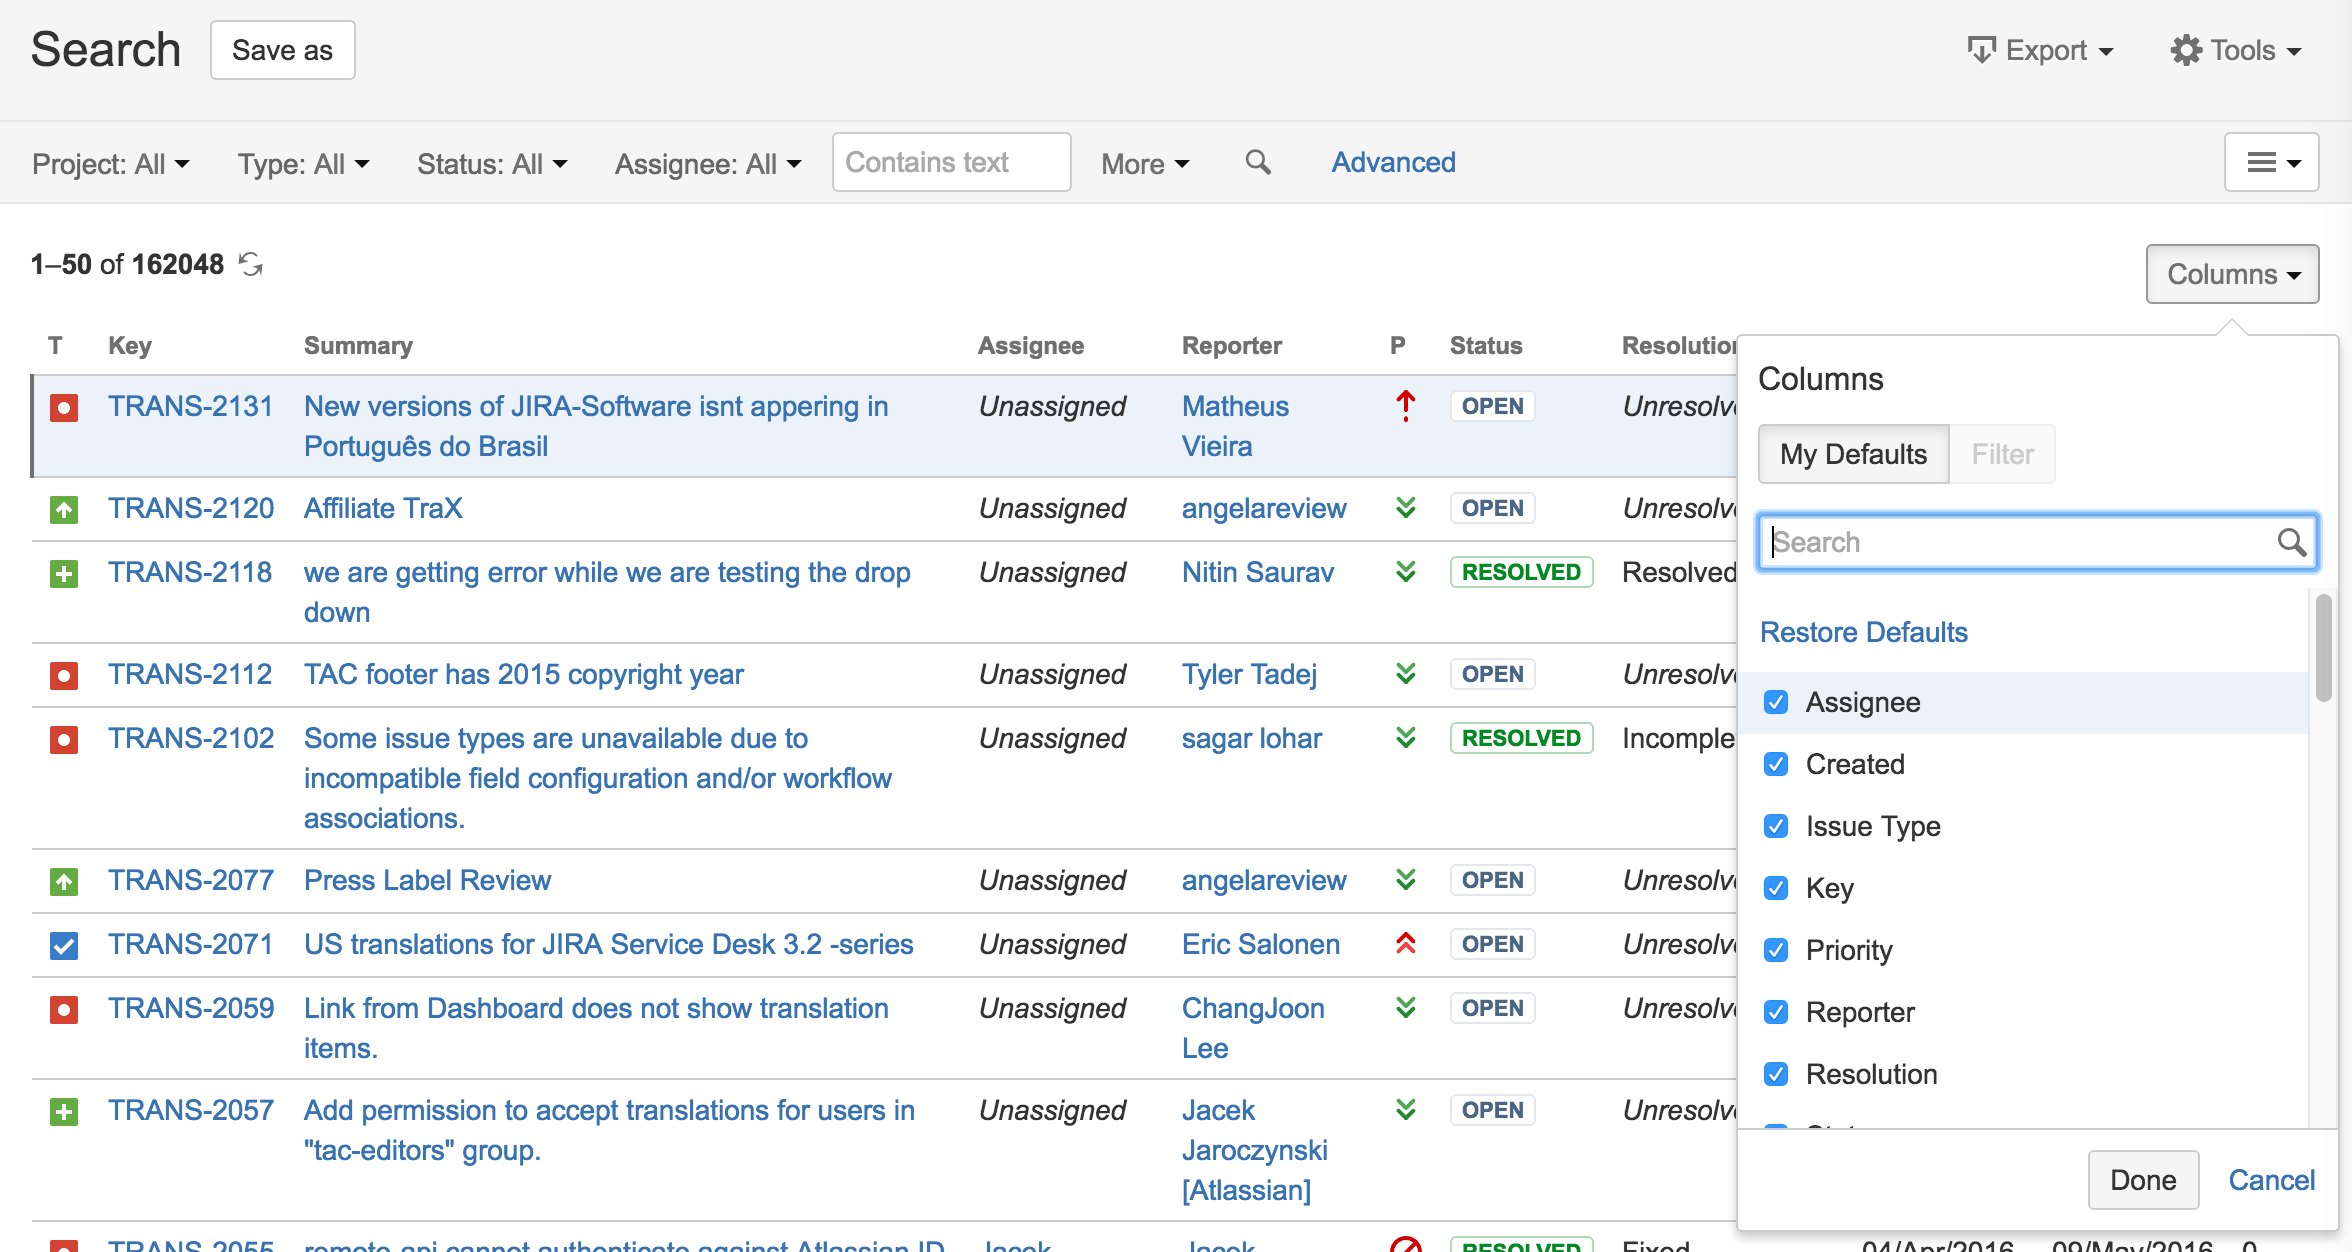Image resolution: width=2352 pixels, height=1252 pixels.
Task: Click the red priority arrow for TRANS-2131
Action: (1405, 406)
